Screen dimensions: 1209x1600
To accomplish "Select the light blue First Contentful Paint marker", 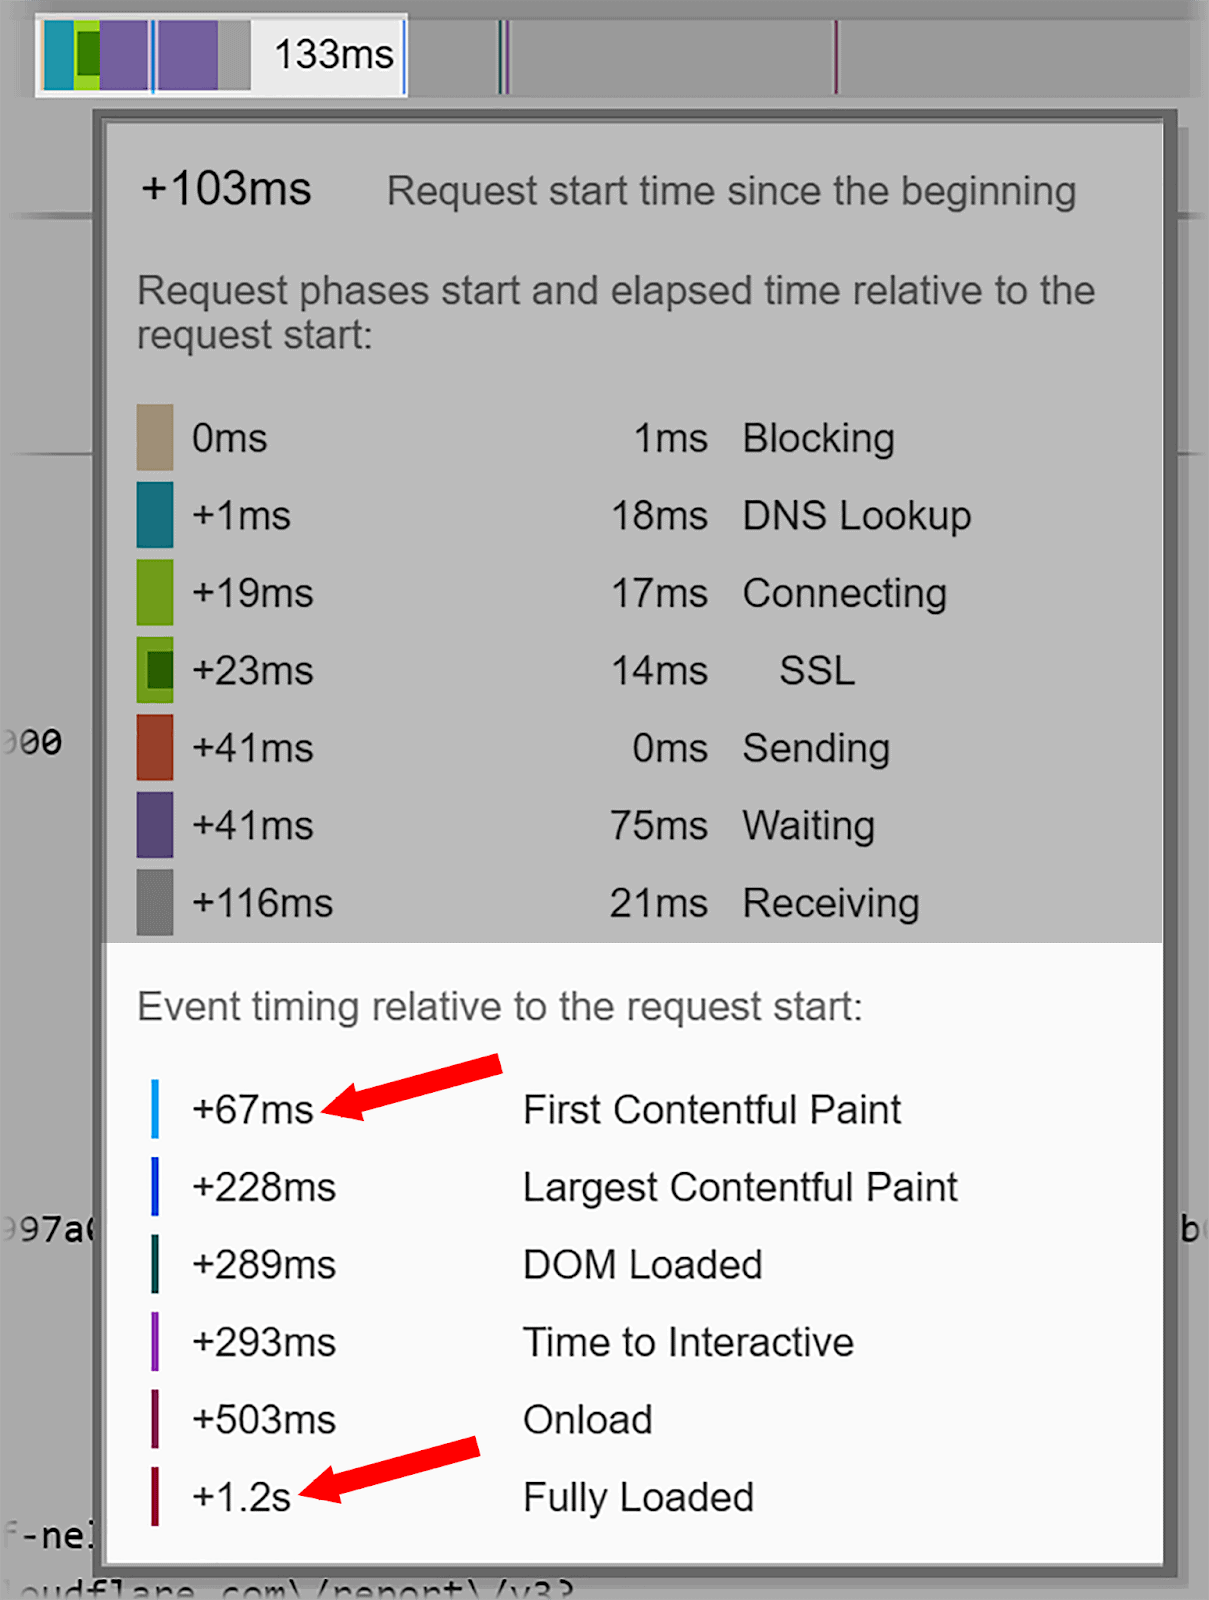I will (x=155, y=1109).
